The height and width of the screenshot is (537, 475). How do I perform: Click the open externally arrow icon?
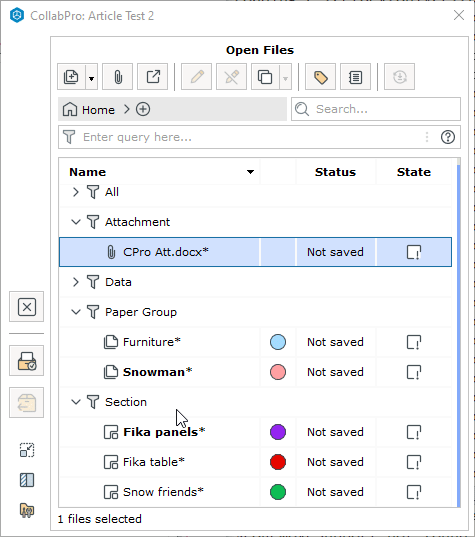click(153, 77)
